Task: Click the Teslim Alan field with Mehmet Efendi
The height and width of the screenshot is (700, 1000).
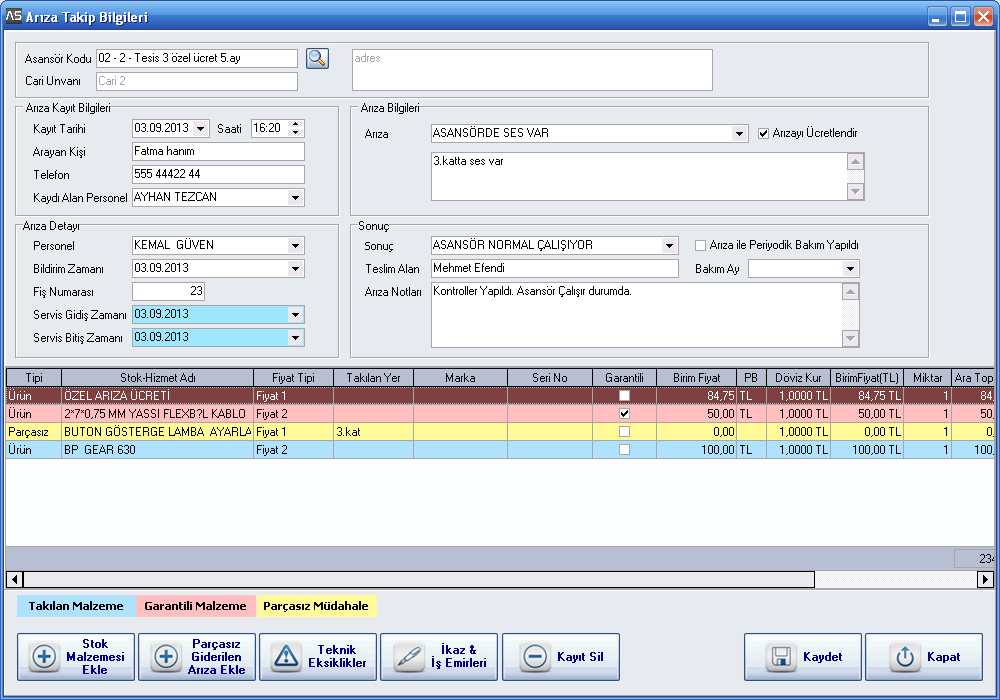Action: pos(555,268)
